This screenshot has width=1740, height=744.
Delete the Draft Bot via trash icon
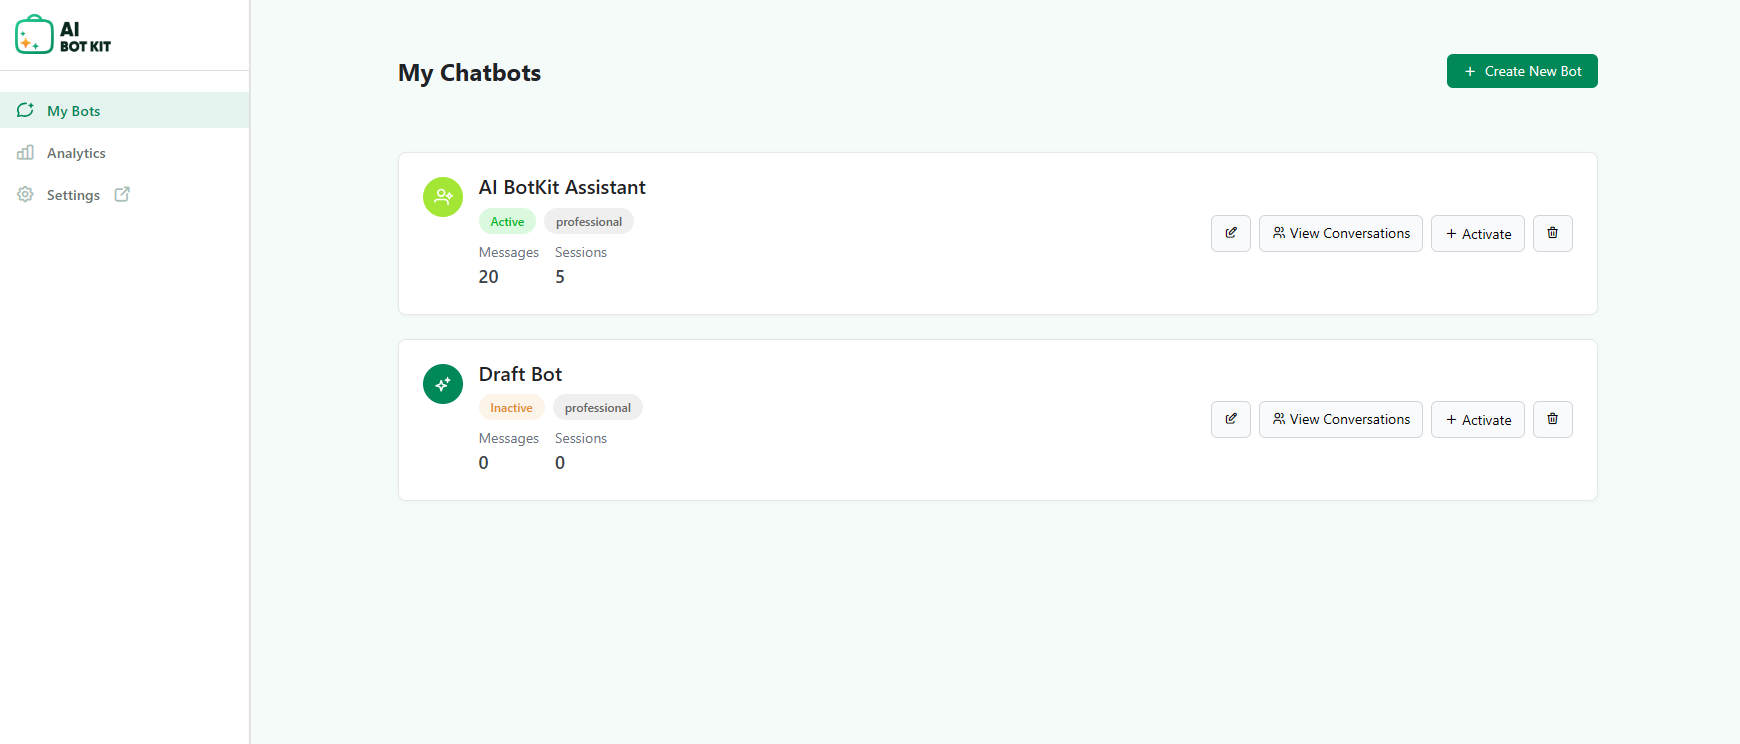coord(1552,419)
